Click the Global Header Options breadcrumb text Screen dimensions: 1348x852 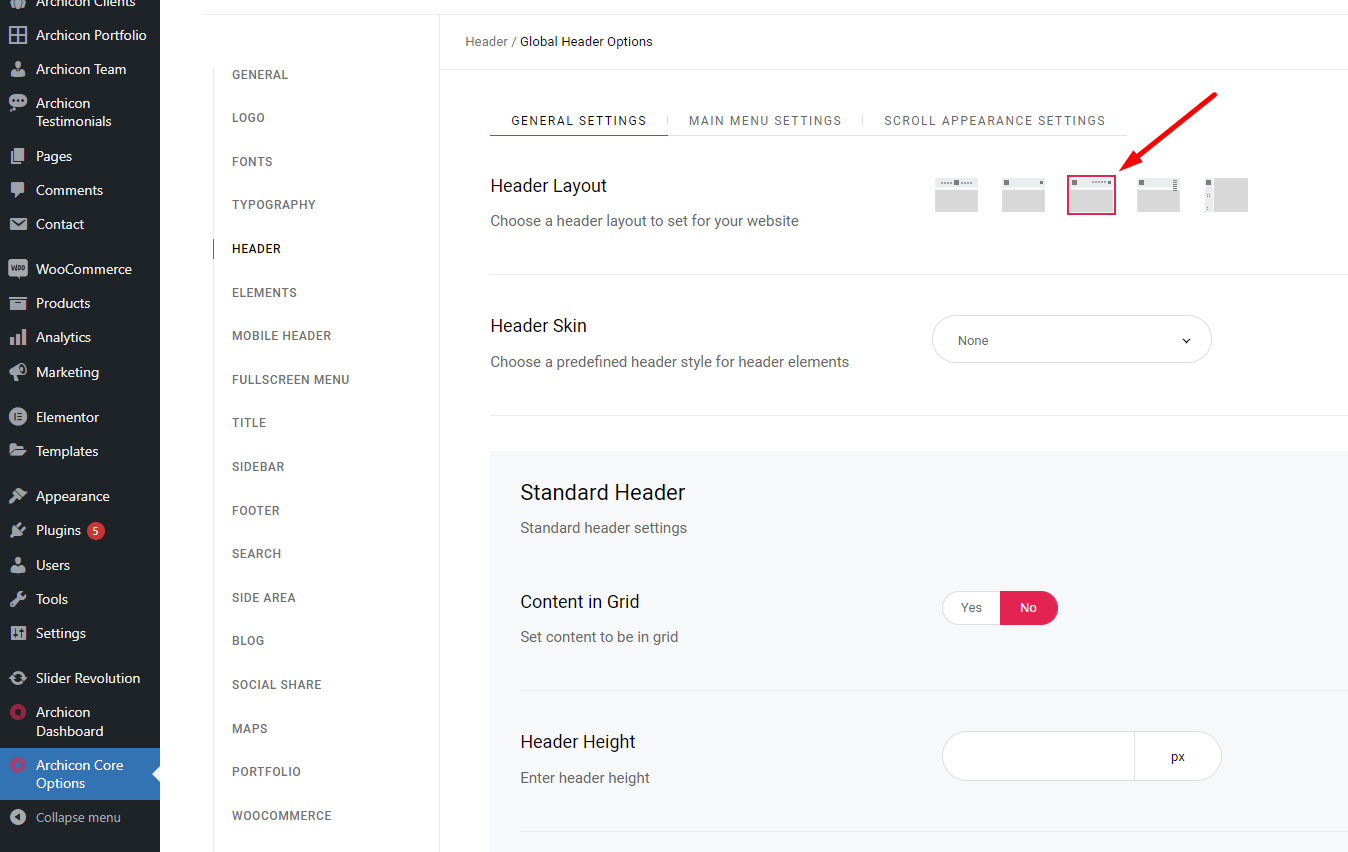pyautogui.click(x=586, y=42)
